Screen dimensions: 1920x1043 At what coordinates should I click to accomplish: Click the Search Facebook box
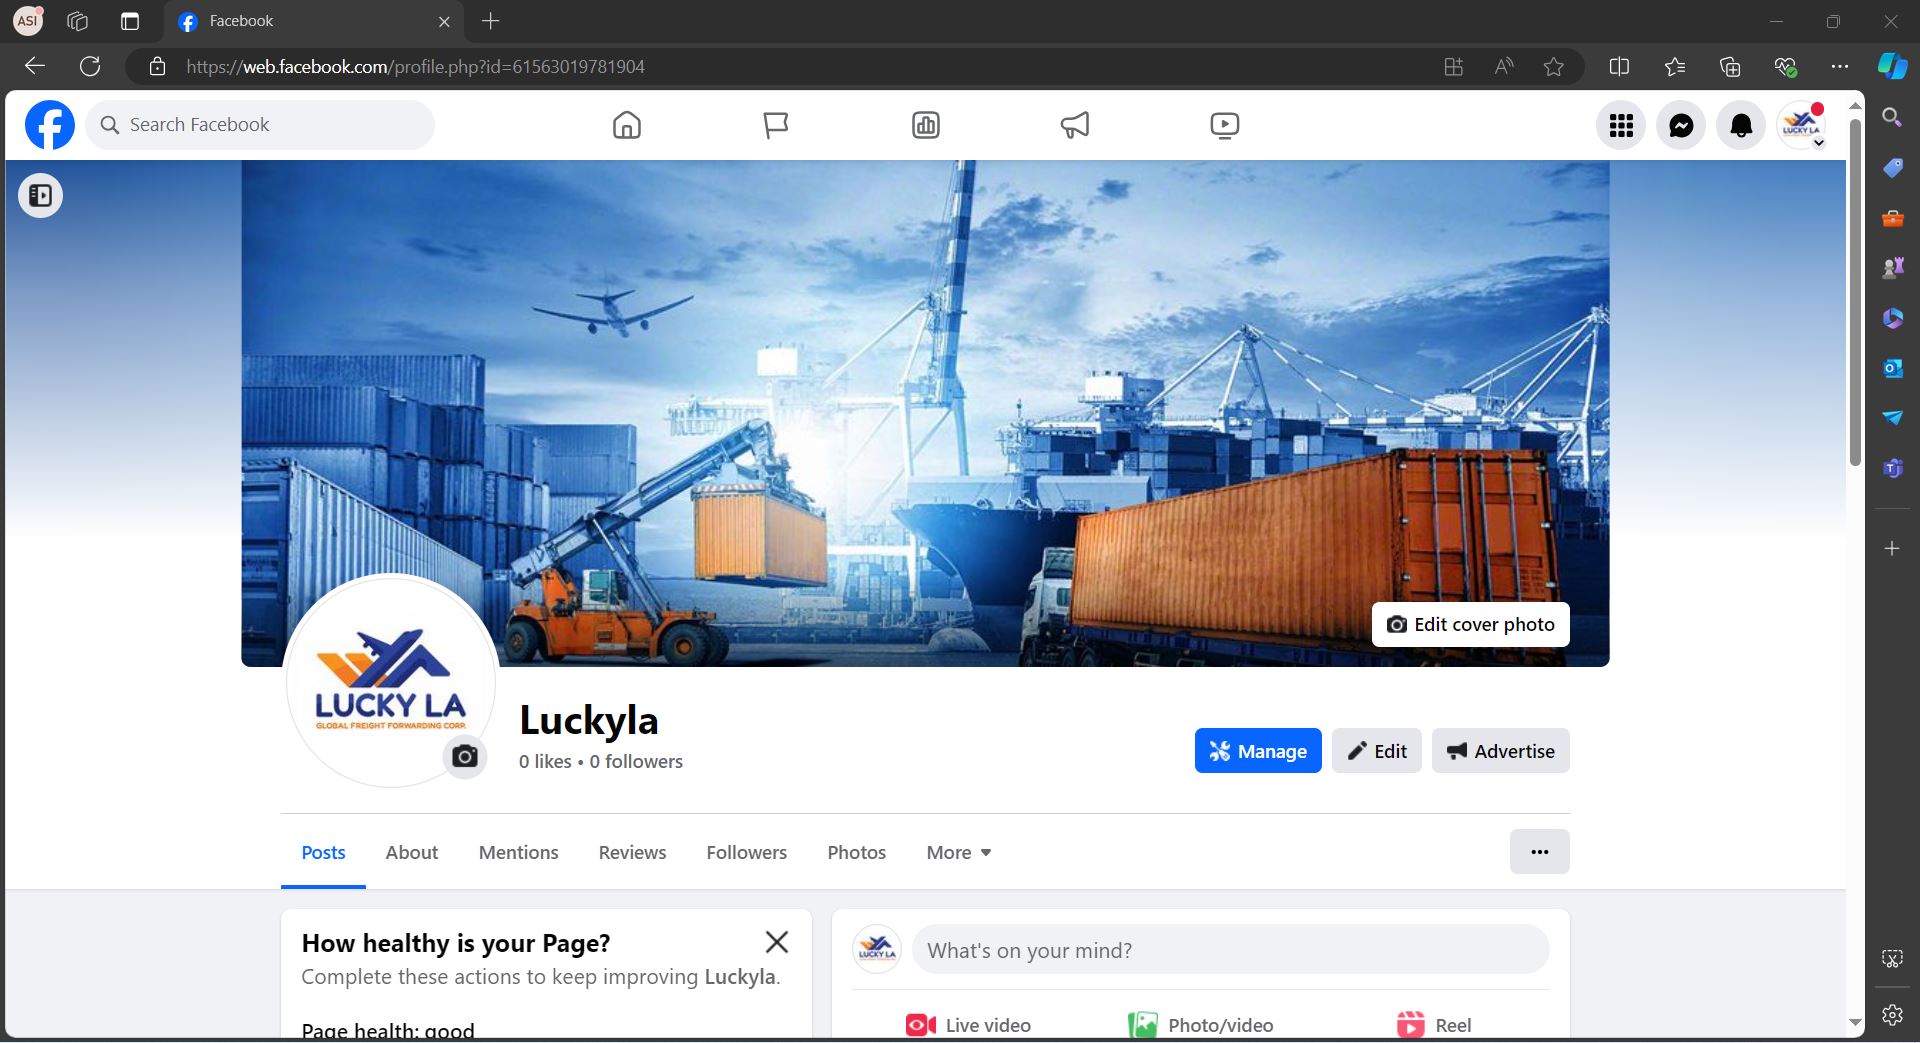pos(260,125)
